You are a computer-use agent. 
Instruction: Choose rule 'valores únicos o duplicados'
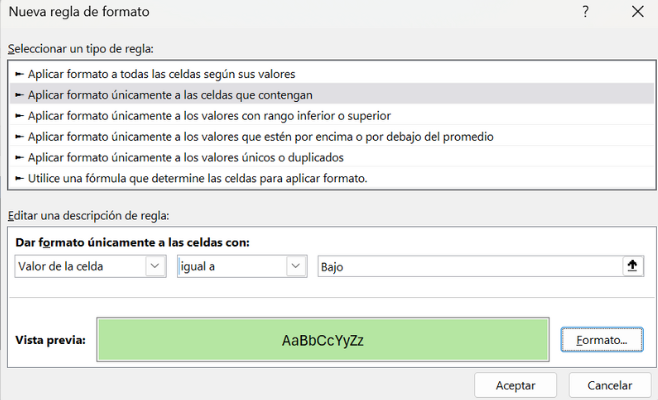332,158
